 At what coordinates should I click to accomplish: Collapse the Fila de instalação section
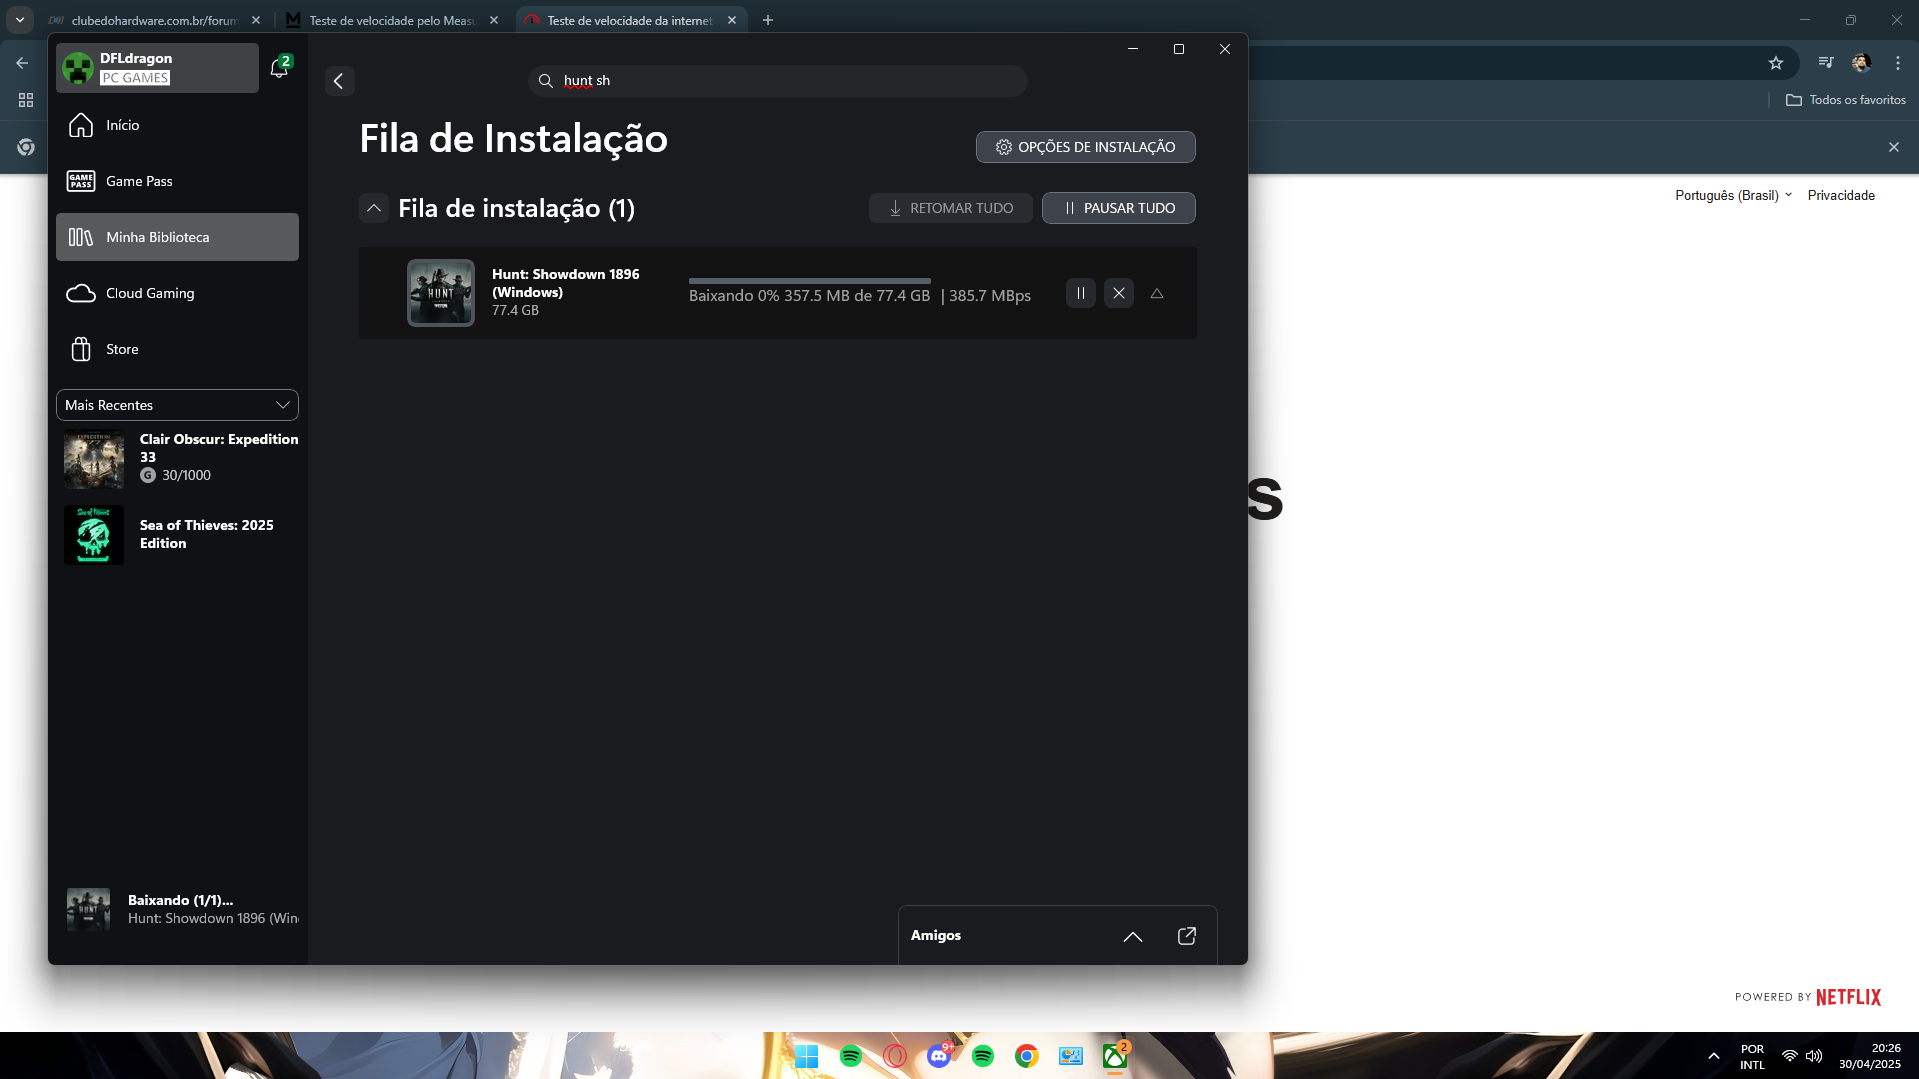pos(373,208)
